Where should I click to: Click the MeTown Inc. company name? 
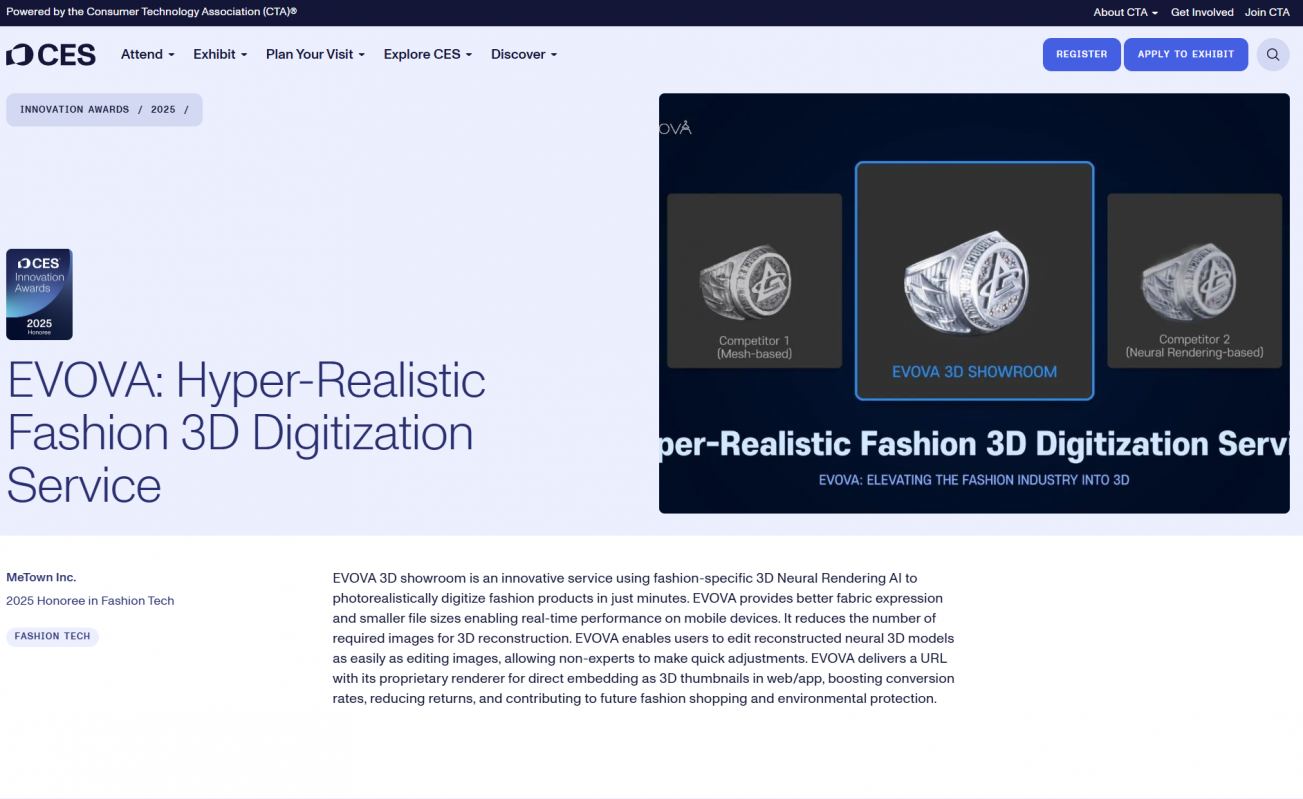click(41, 577)
